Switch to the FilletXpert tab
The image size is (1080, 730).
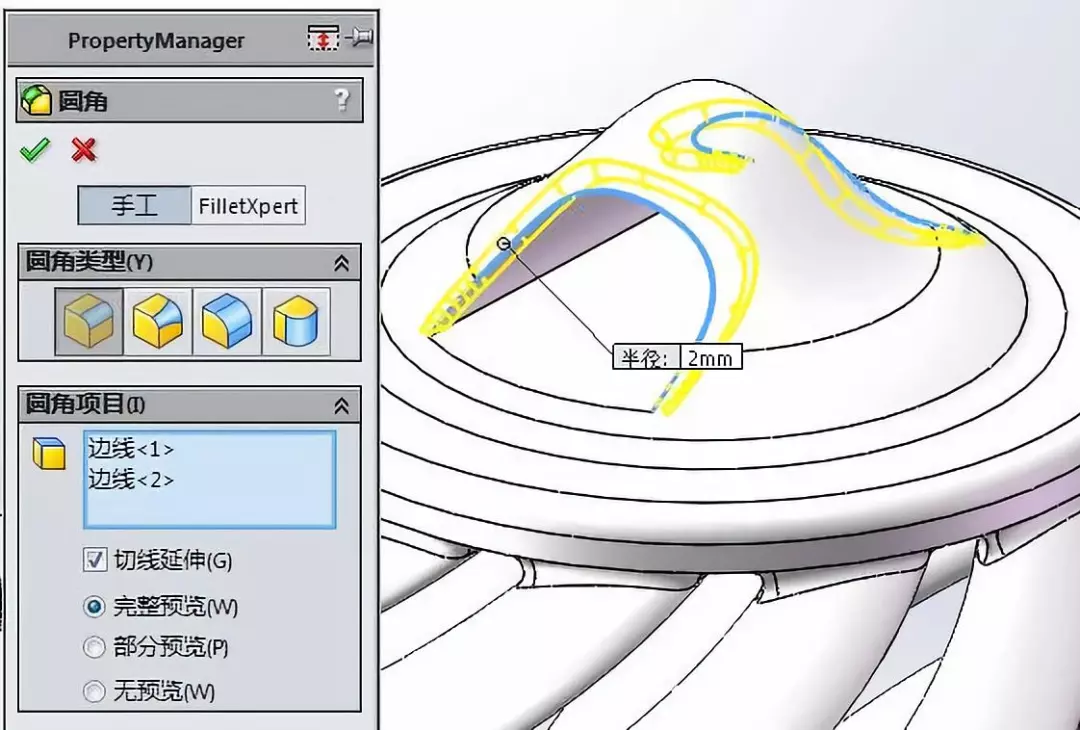(x=248, y=205)
